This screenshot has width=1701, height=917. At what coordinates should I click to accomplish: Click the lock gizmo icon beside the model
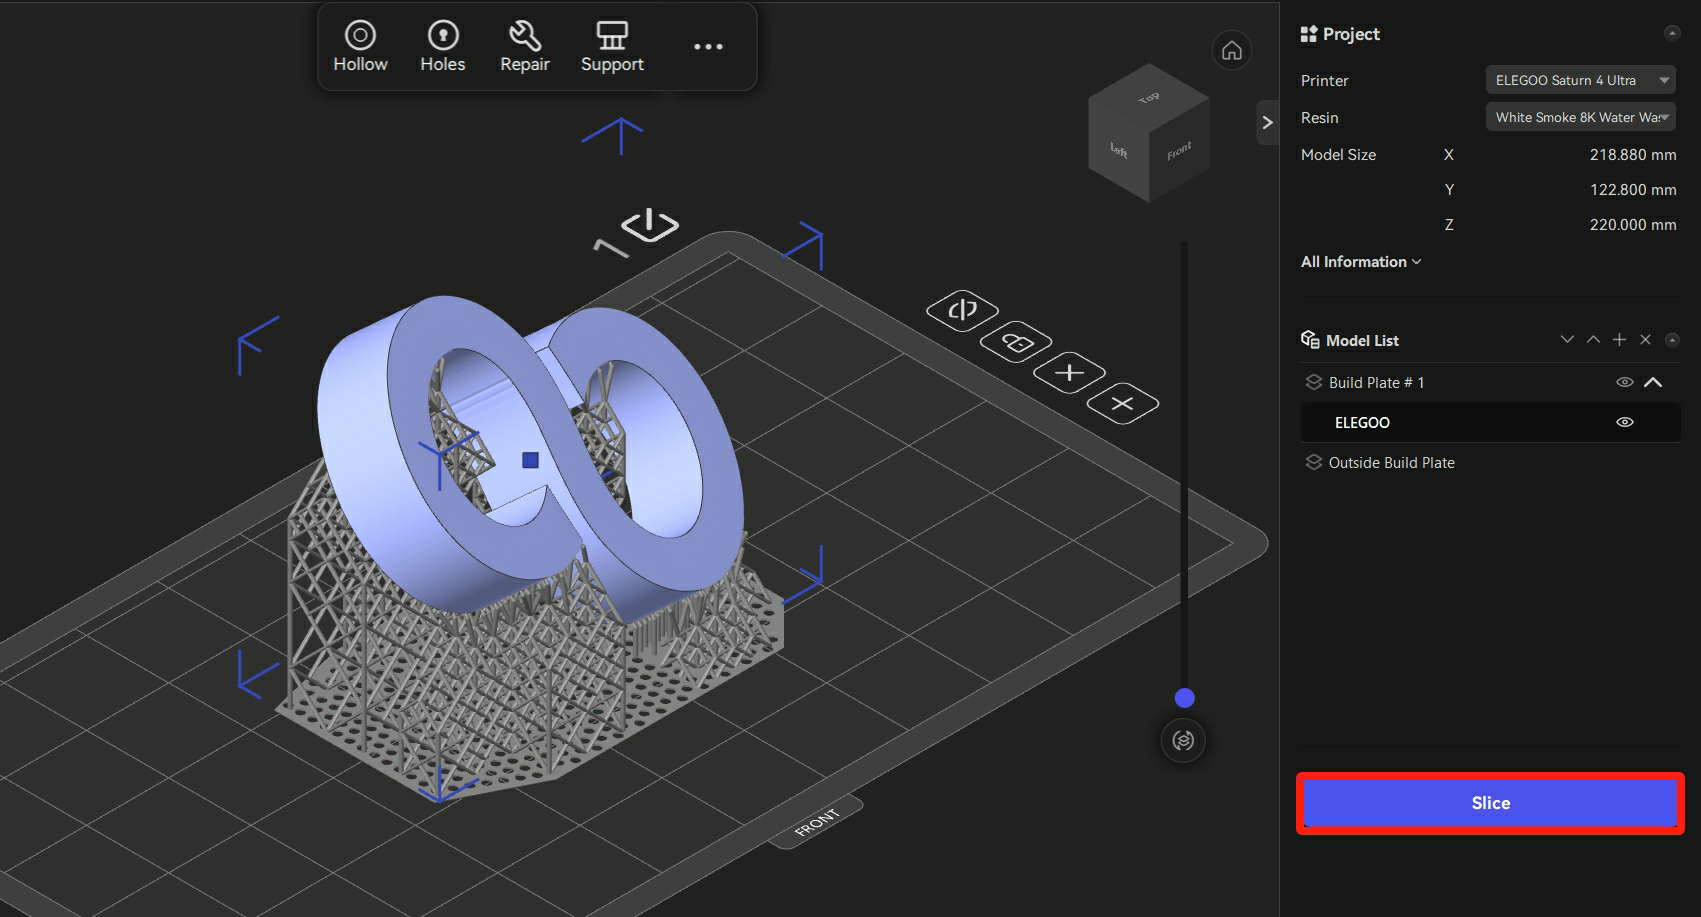point(1016,342)
